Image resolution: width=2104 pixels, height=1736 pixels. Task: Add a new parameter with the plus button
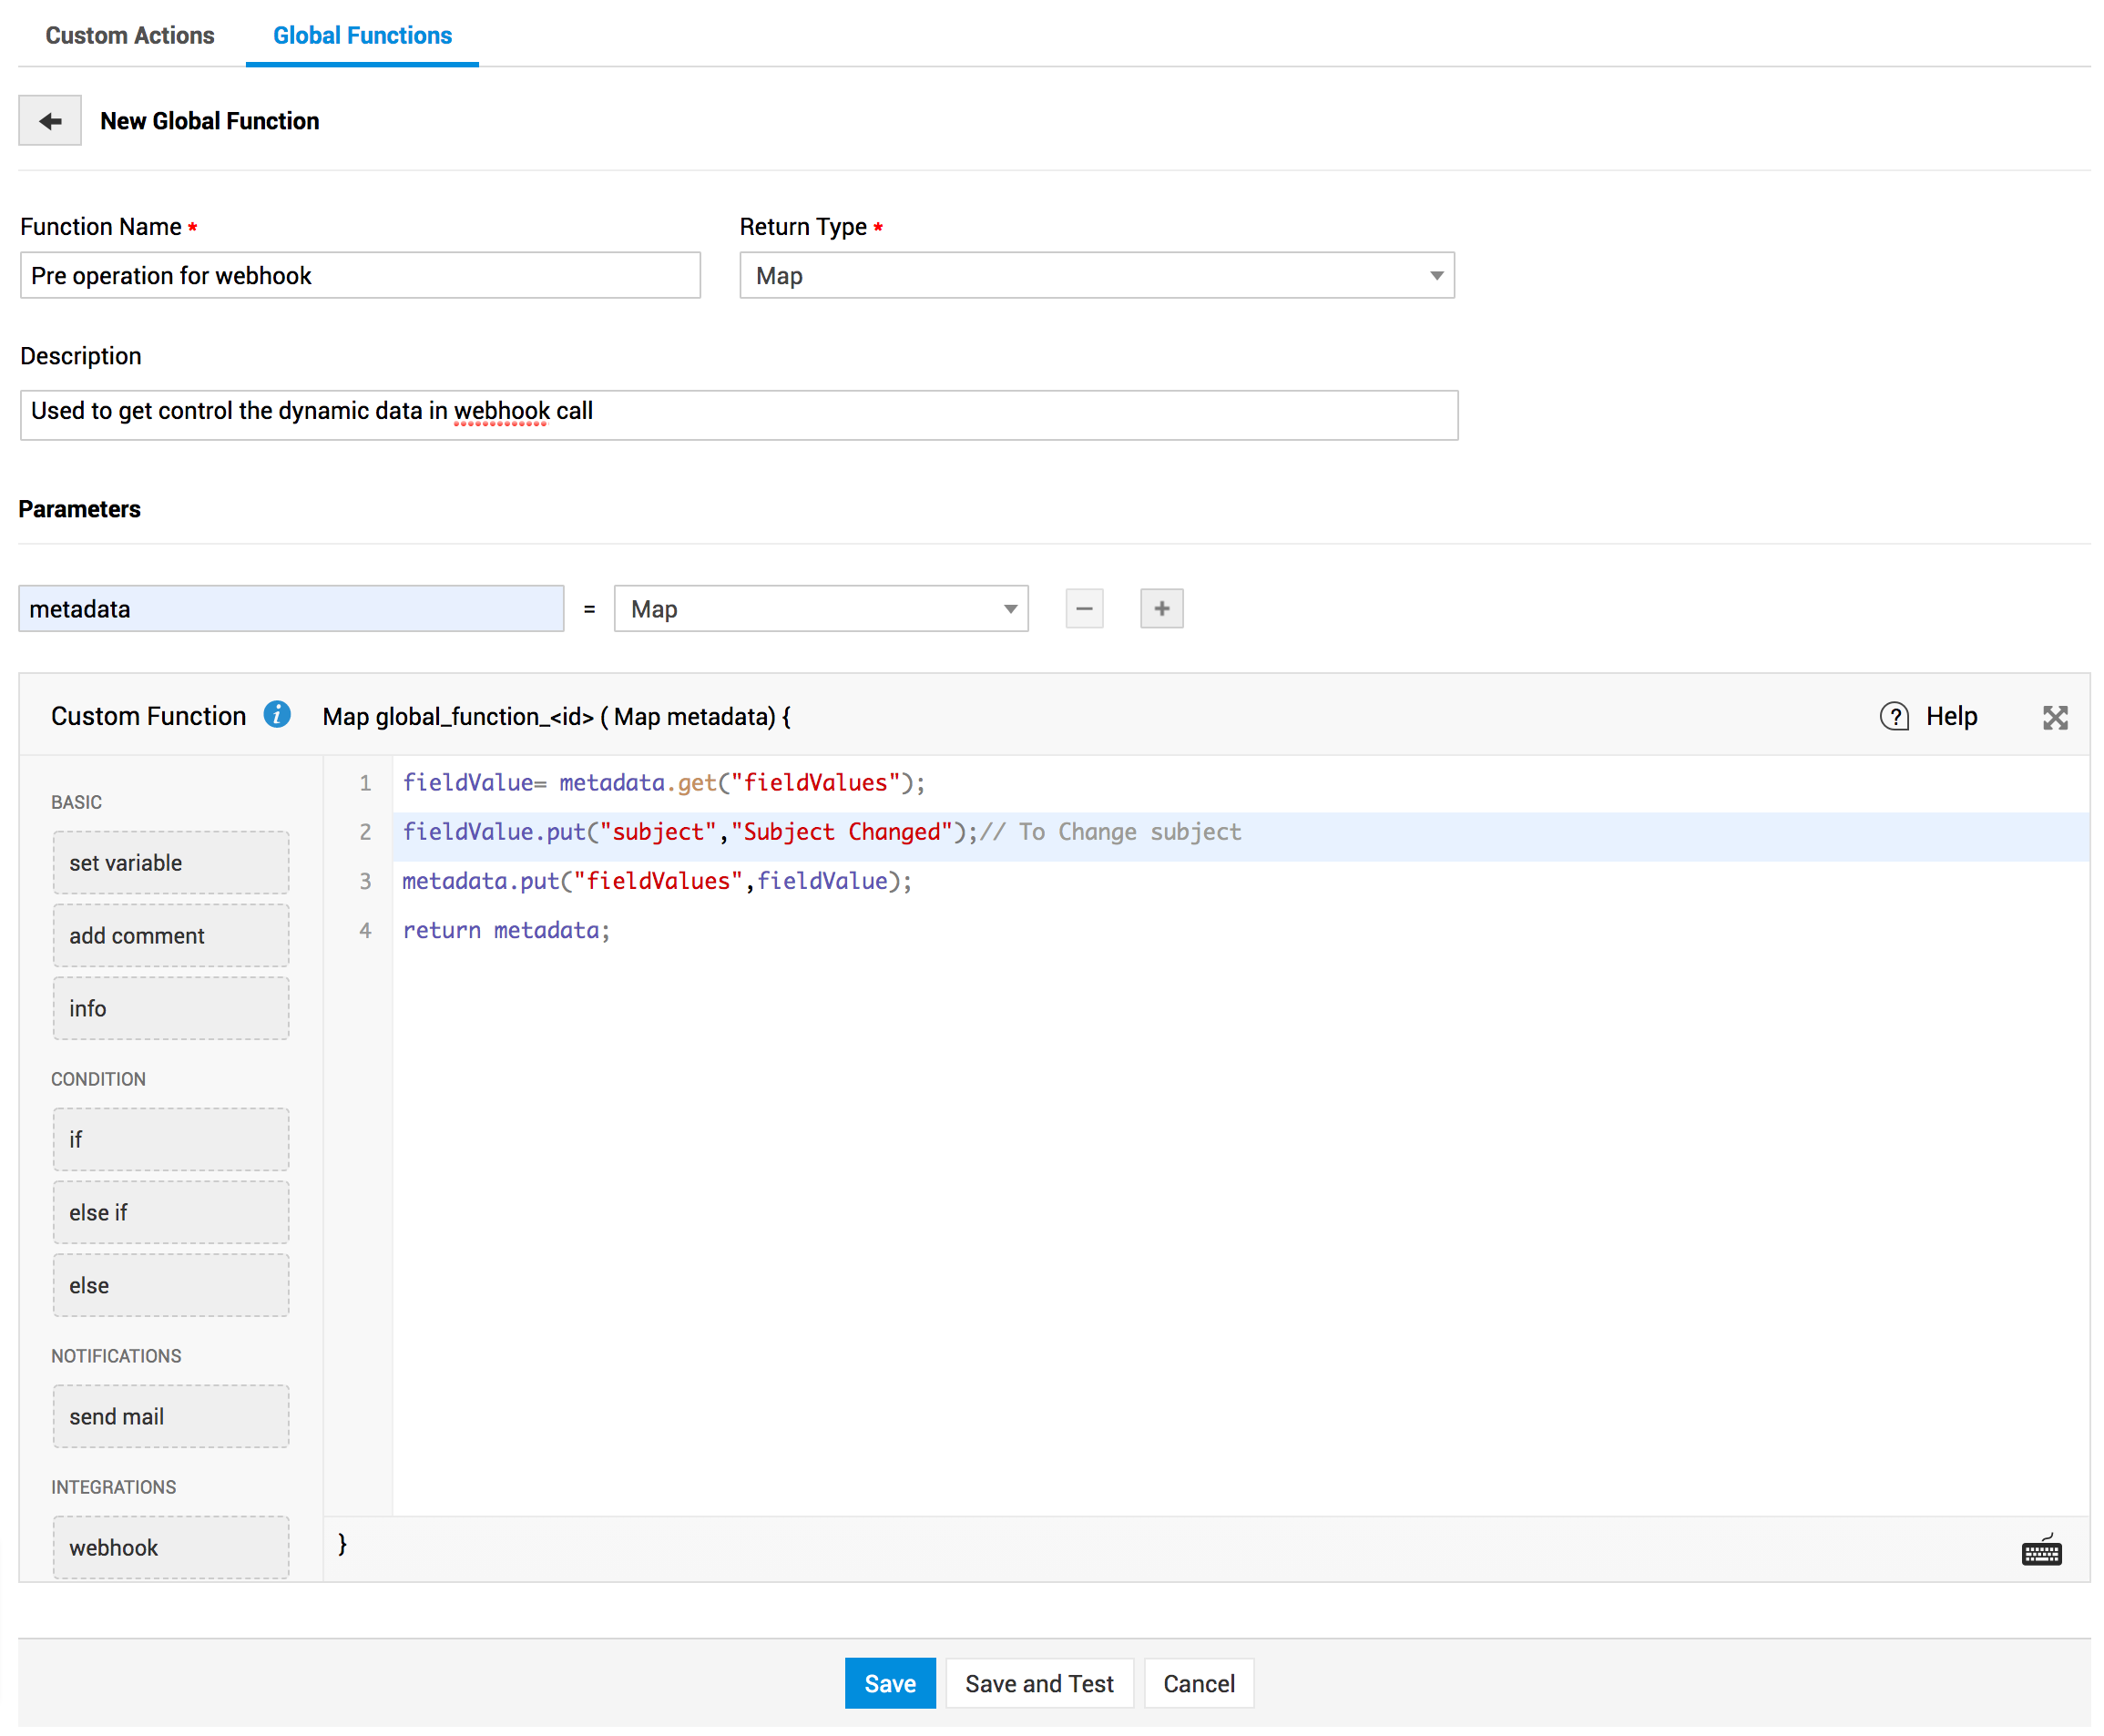pos(1160,608)
